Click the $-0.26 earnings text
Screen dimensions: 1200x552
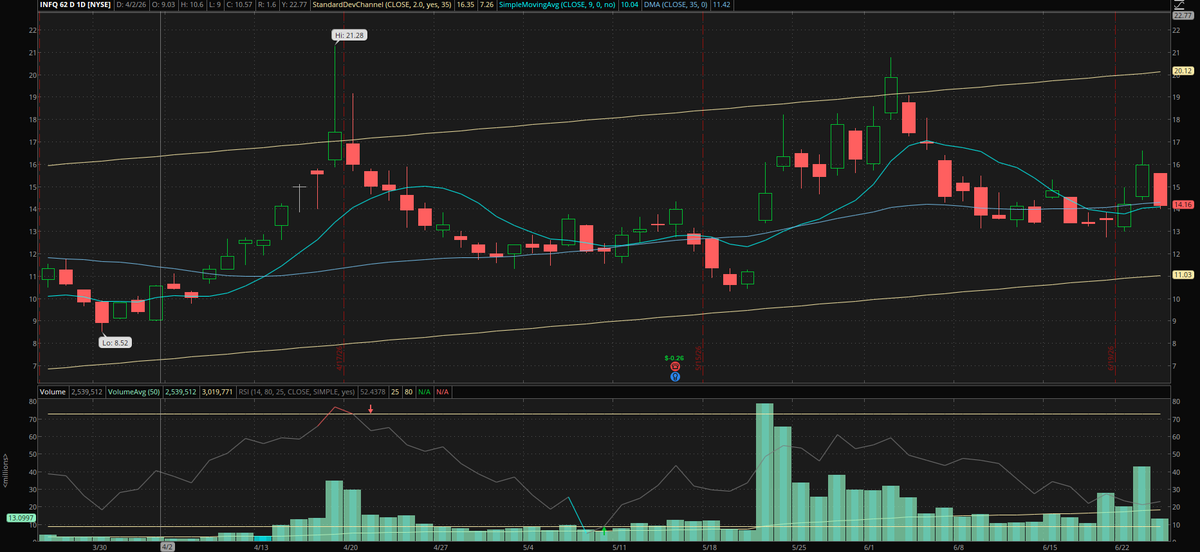coord(675,357)
